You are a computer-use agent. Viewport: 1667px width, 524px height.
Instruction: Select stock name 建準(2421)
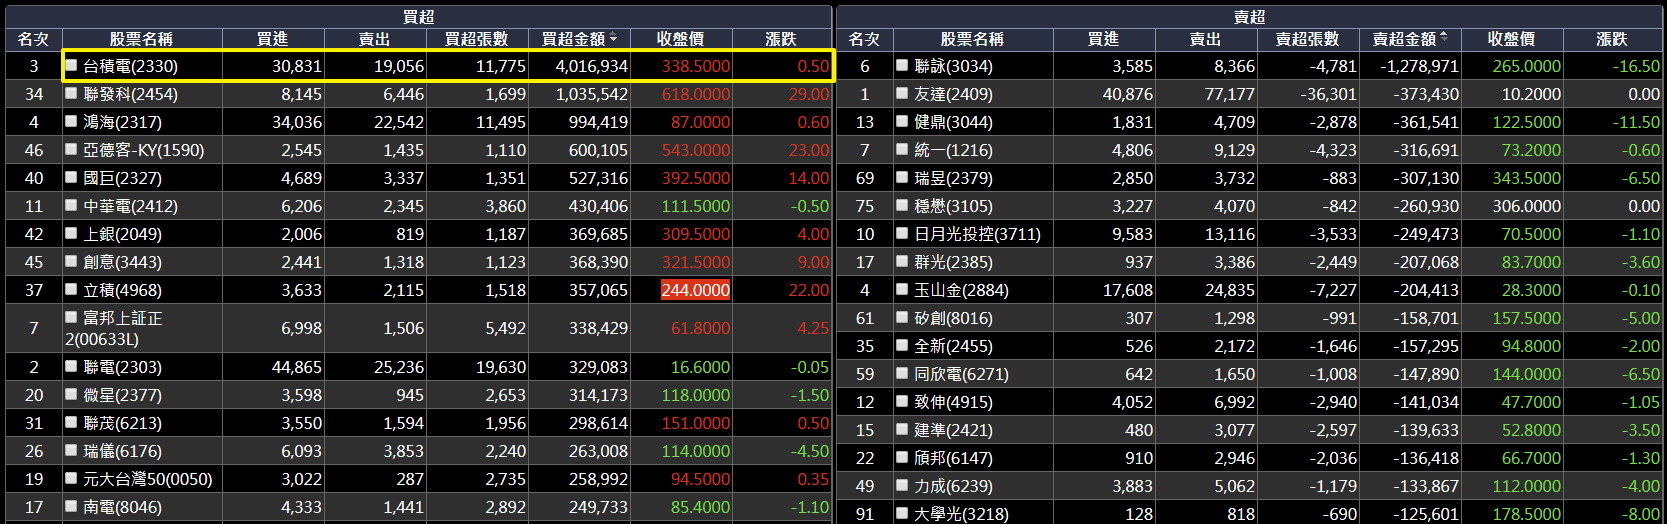953,430
